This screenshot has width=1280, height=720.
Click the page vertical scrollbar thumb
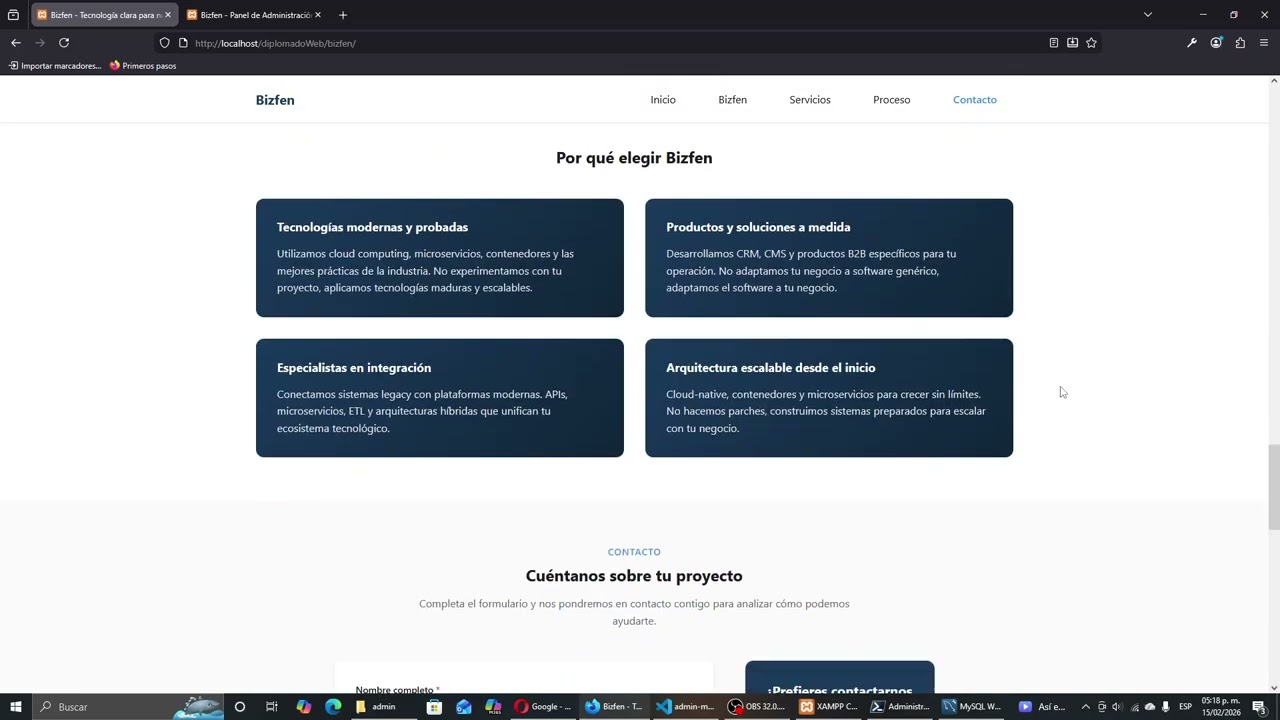coord(1273,487)
